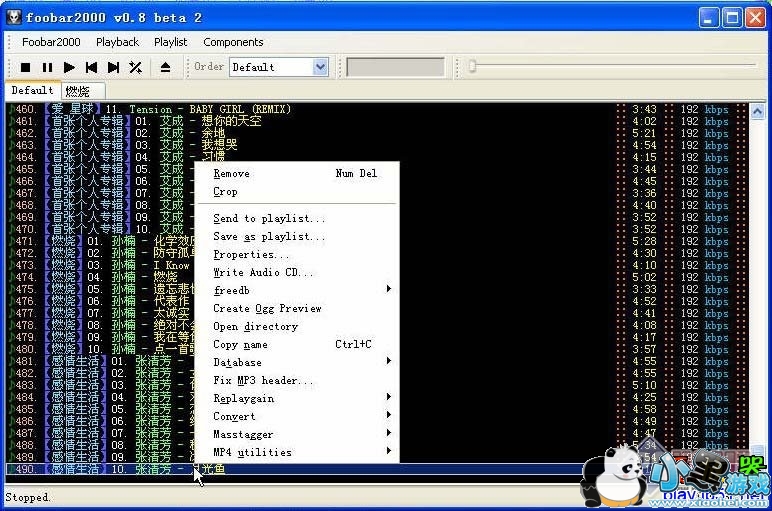Expand the Database submenu
The width and height of the screenshot is (772, 511).
tap(297, 362)
